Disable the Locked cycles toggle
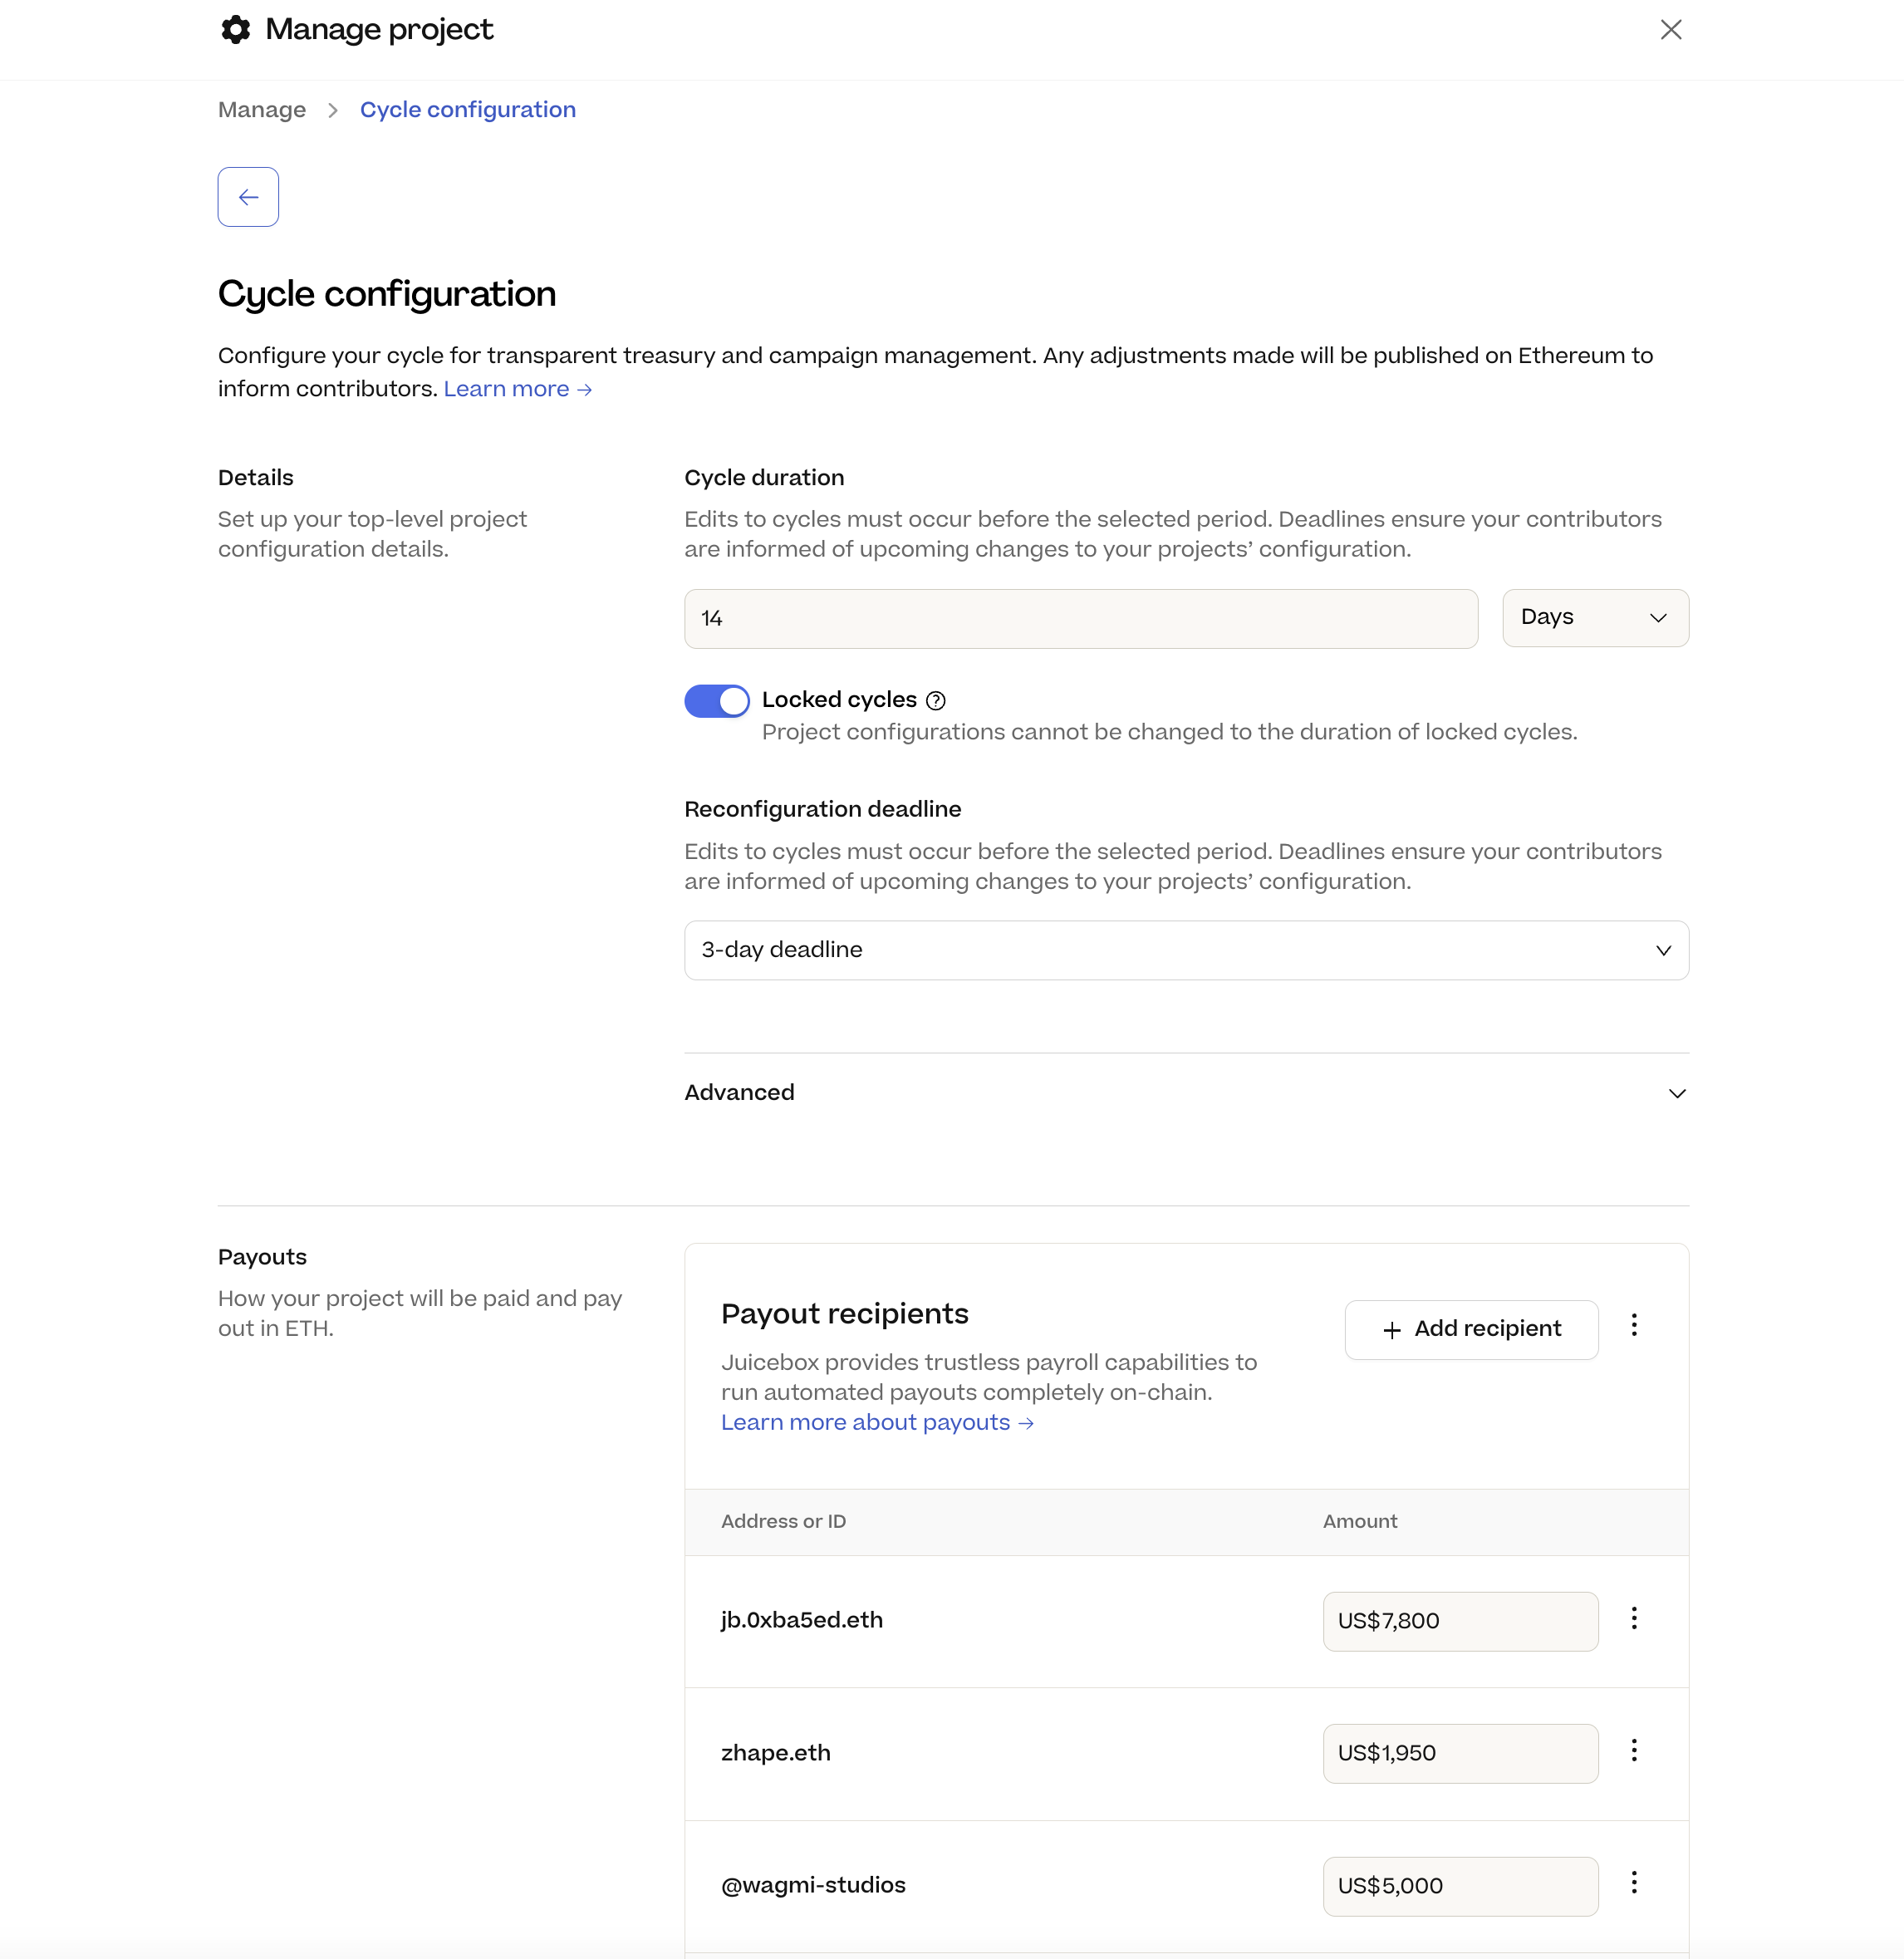This screenshot has height=1959, width=1904. tap(716, 700)
